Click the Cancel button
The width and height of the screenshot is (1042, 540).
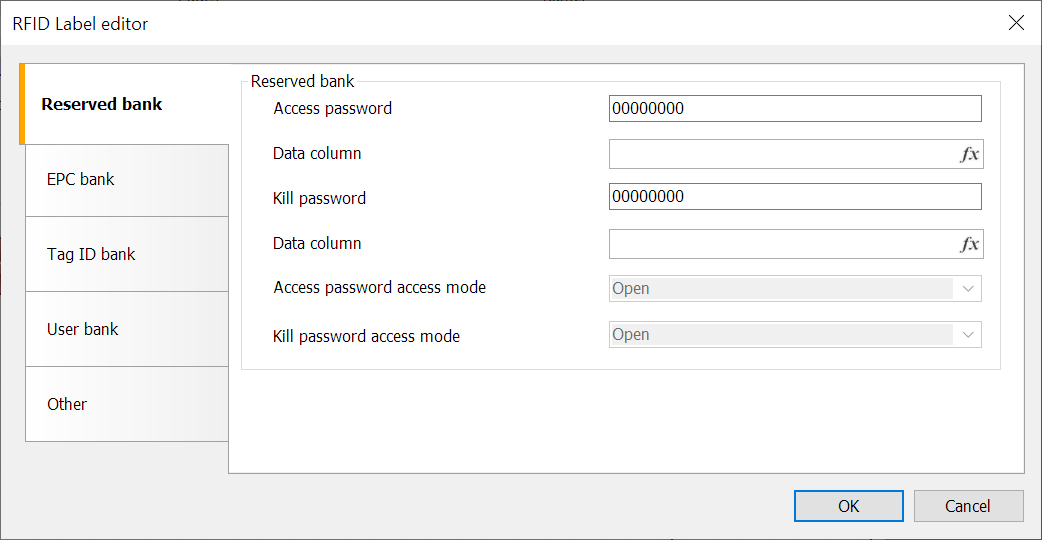click(x=968, y=506)
